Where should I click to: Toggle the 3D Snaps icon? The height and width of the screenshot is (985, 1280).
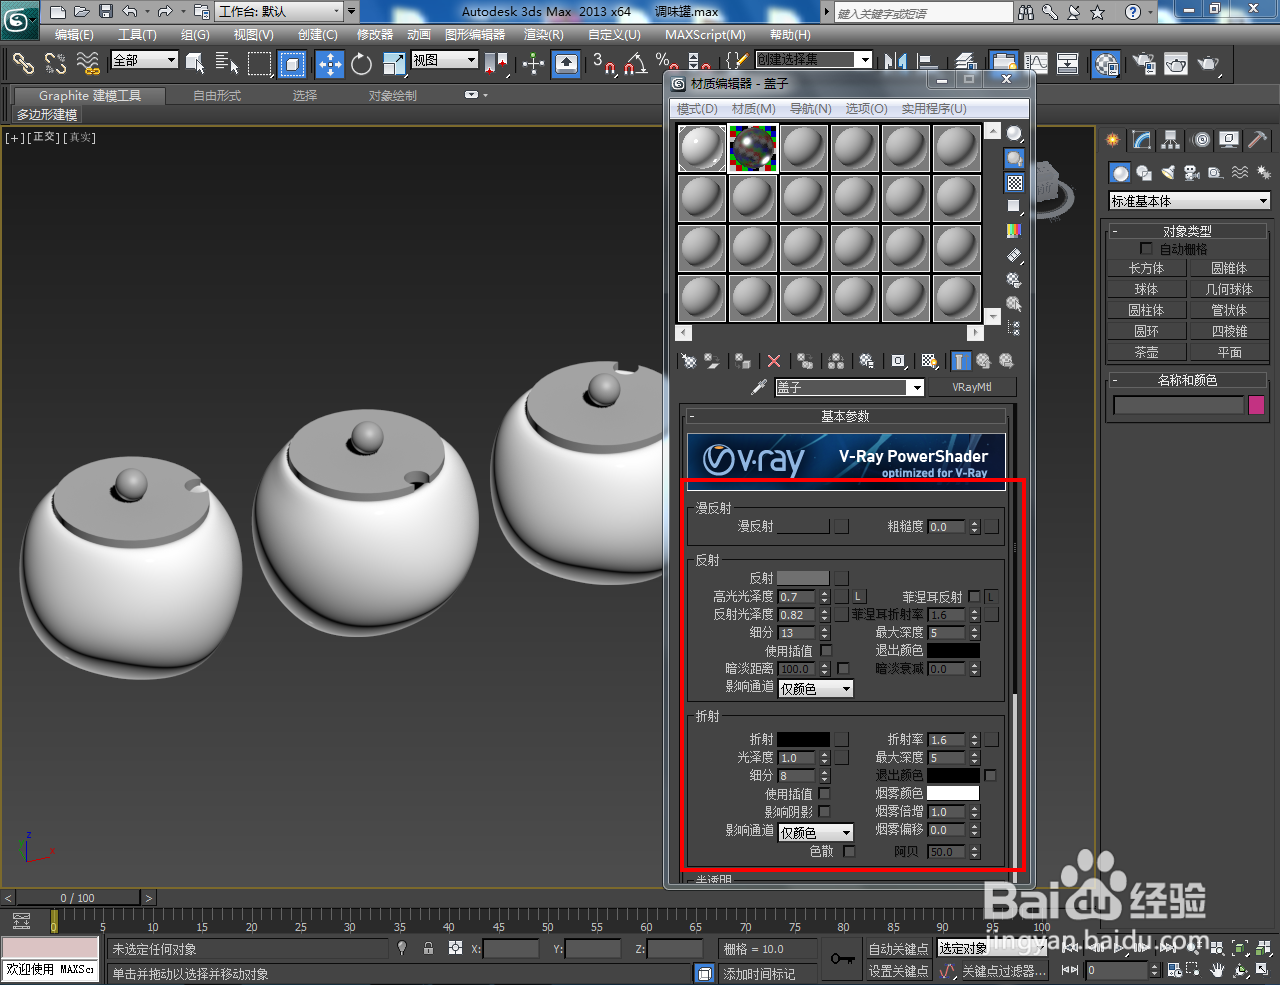[x=603, y=64]
